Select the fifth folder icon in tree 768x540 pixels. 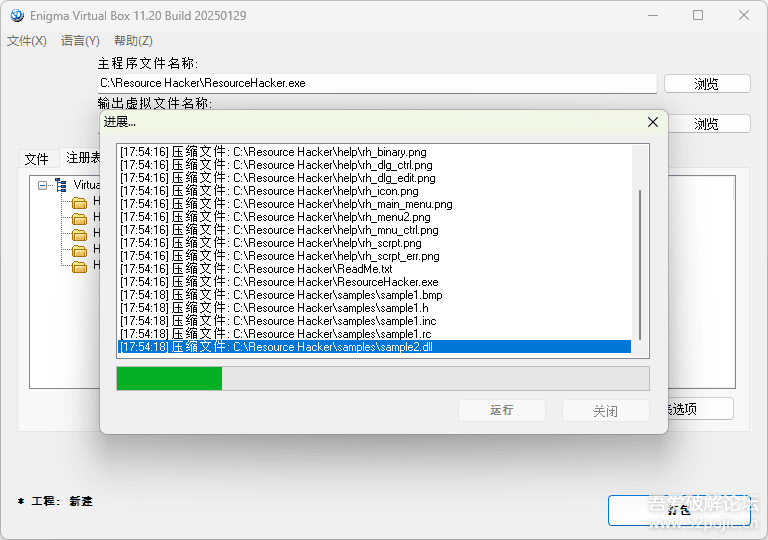79,267
